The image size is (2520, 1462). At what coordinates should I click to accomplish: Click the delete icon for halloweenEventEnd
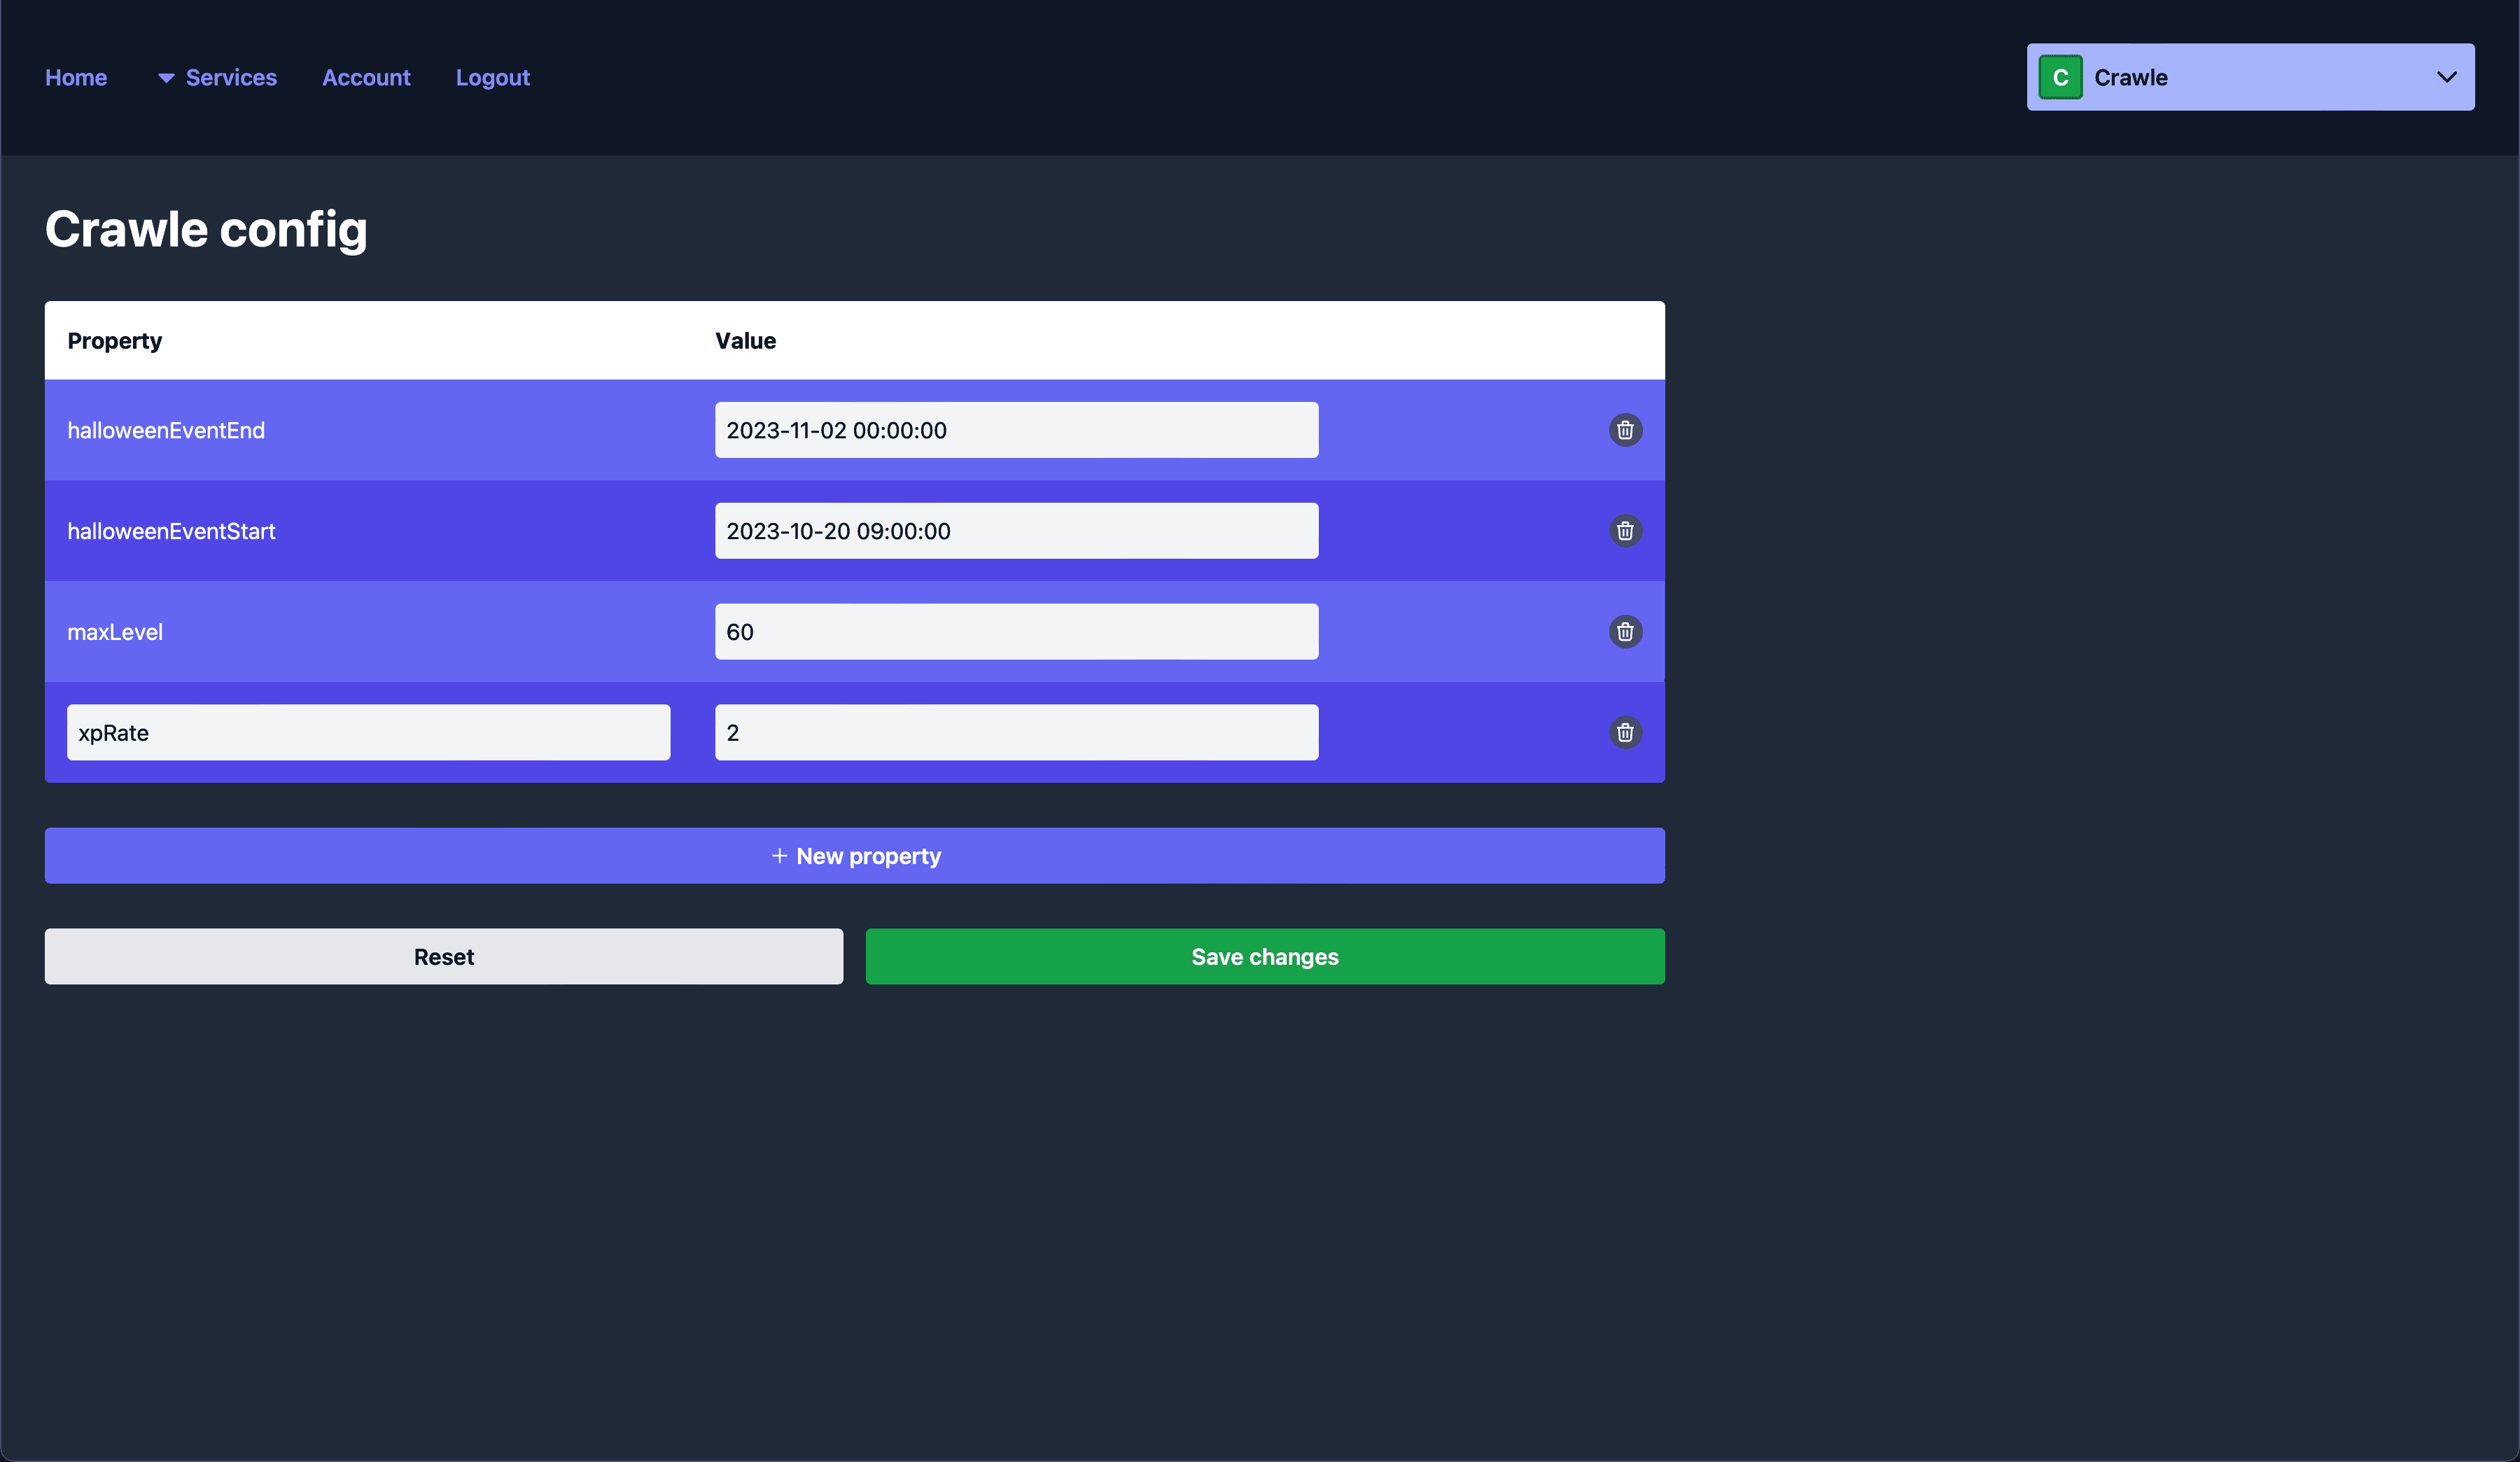pos(1623,430)
